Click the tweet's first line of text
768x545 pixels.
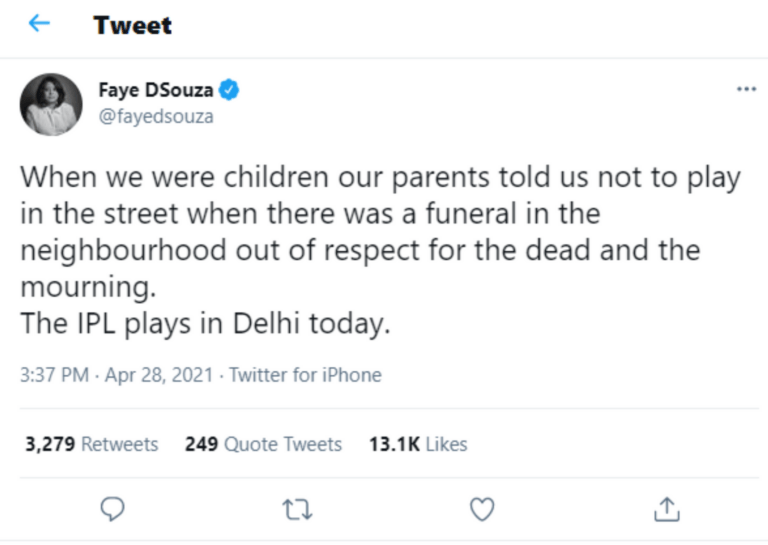[380, 179]
